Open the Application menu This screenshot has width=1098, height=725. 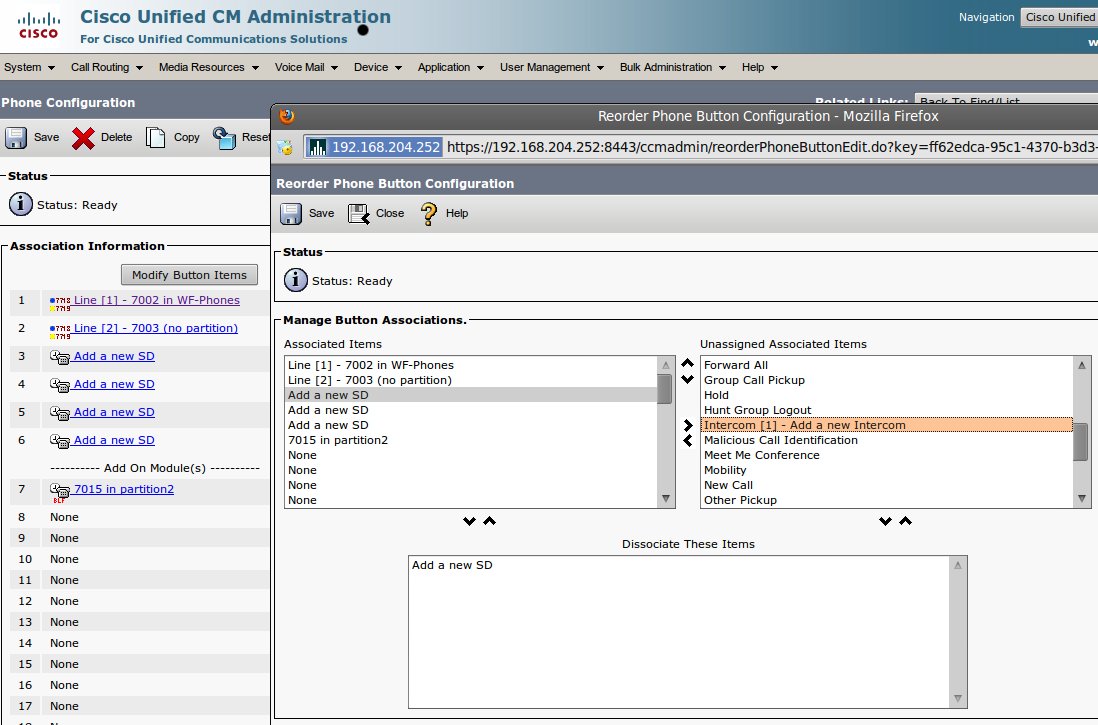coord(450,67)
